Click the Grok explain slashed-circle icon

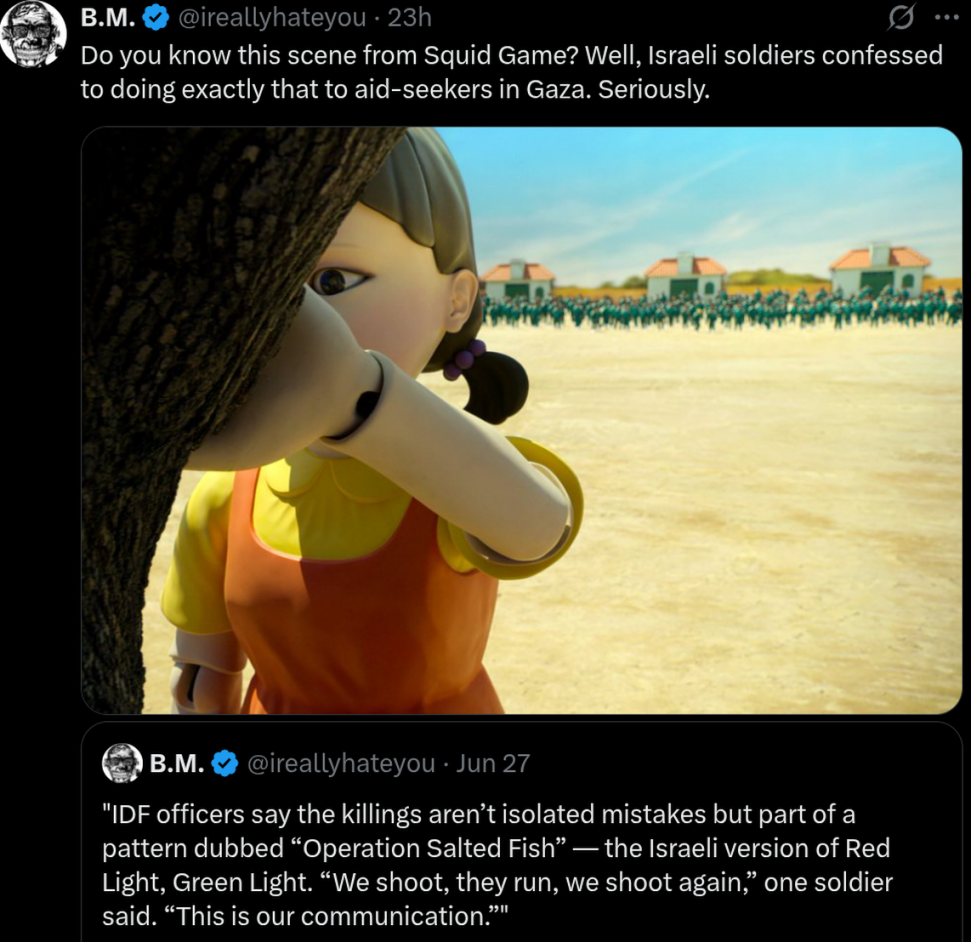[x=901, y=19]
